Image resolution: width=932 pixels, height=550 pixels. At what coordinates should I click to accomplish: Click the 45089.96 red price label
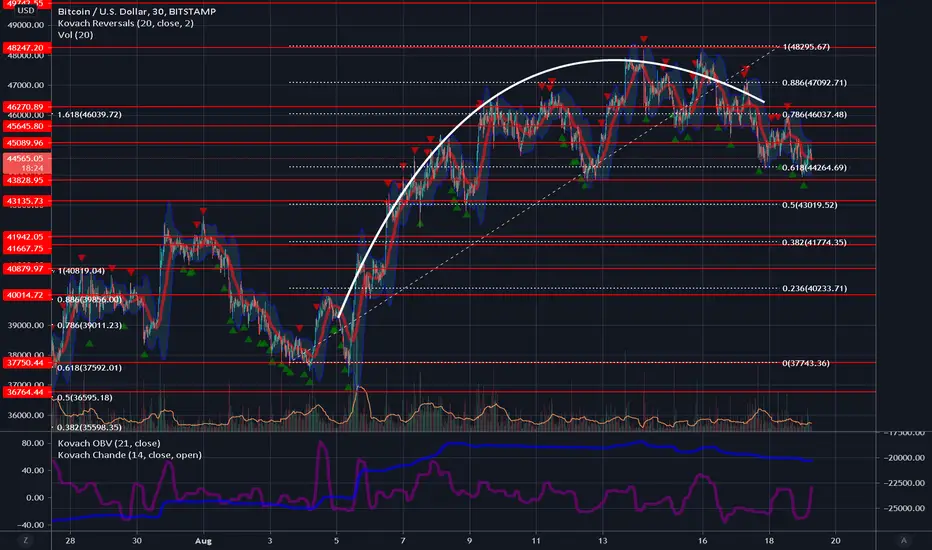click(27, 143)
